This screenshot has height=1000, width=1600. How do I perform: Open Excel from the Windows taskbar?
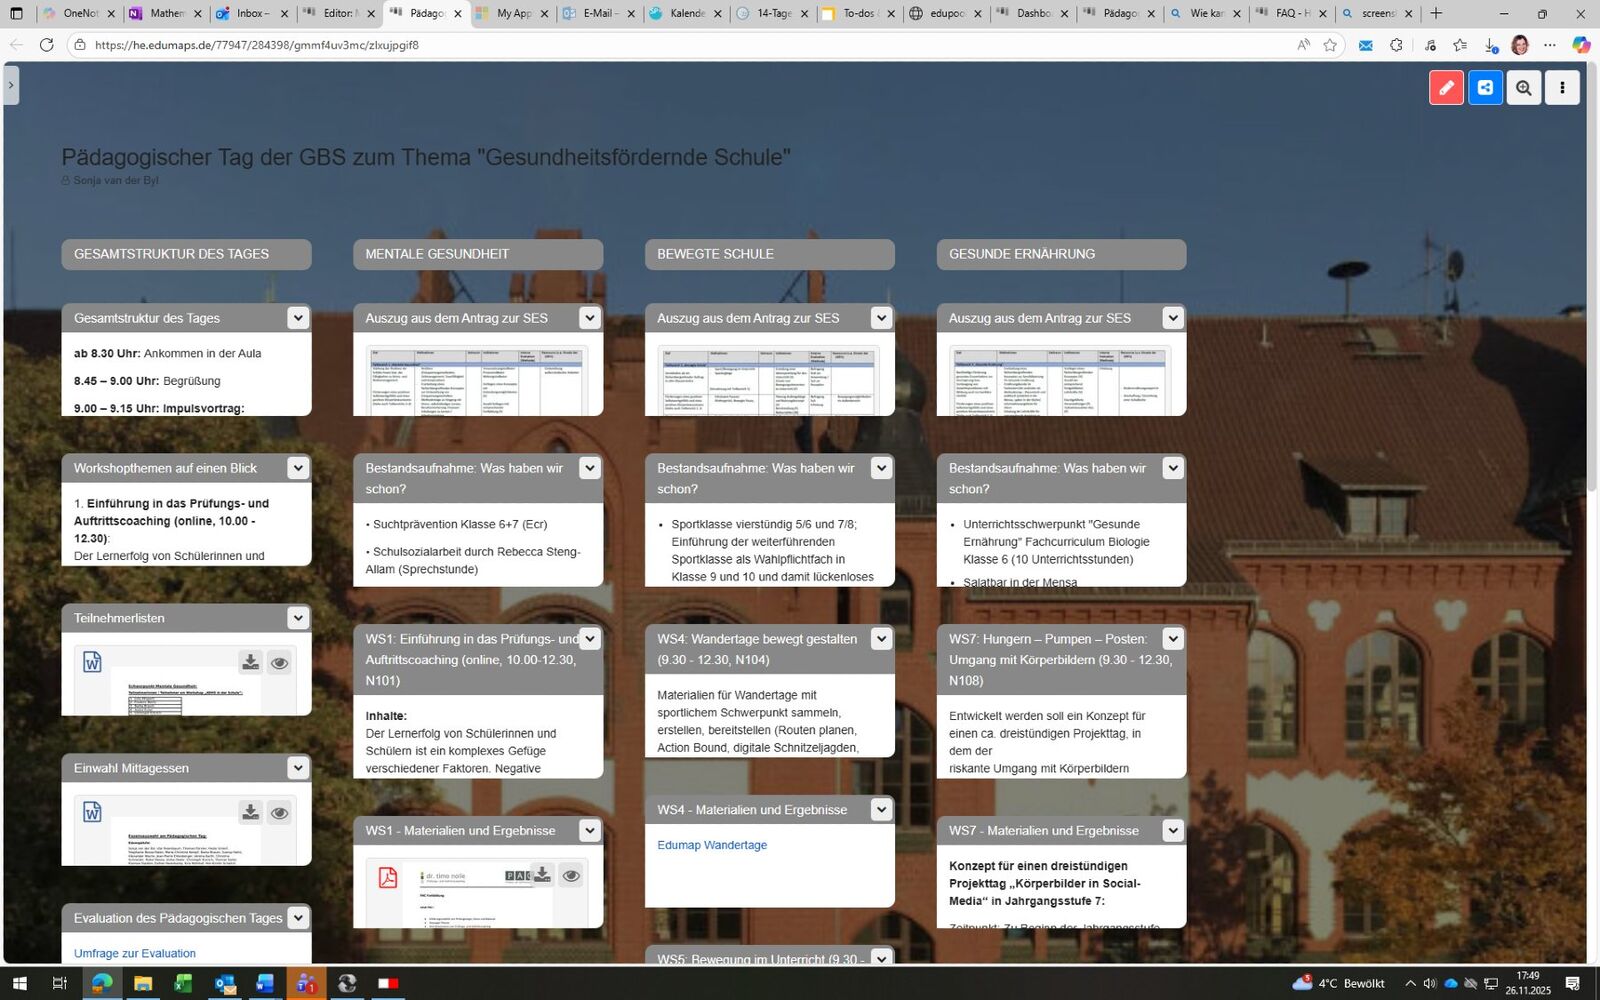pos(183,984)
